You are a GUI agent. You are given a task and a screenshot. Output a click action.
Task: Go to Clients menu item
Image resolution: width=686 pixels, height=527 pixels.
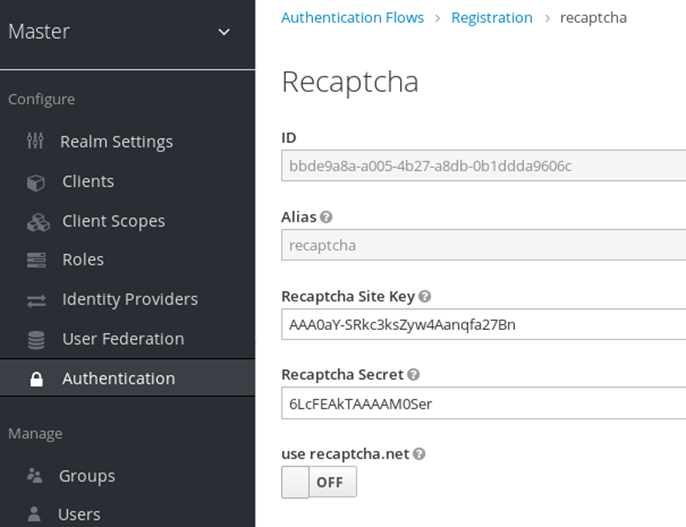pos(88,181)
